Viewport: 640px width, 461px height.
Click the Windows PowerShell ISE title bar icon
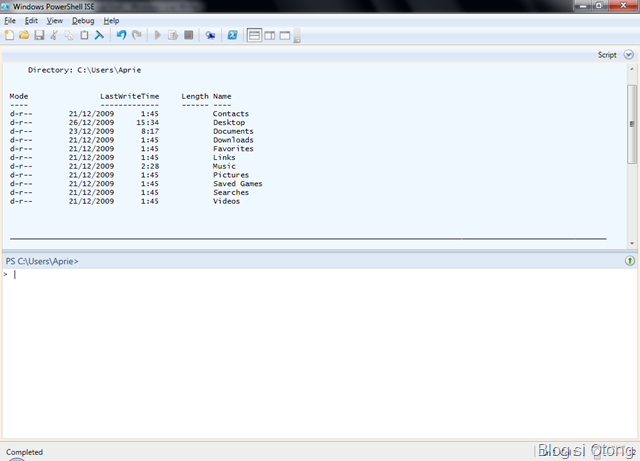pos(5,7)
